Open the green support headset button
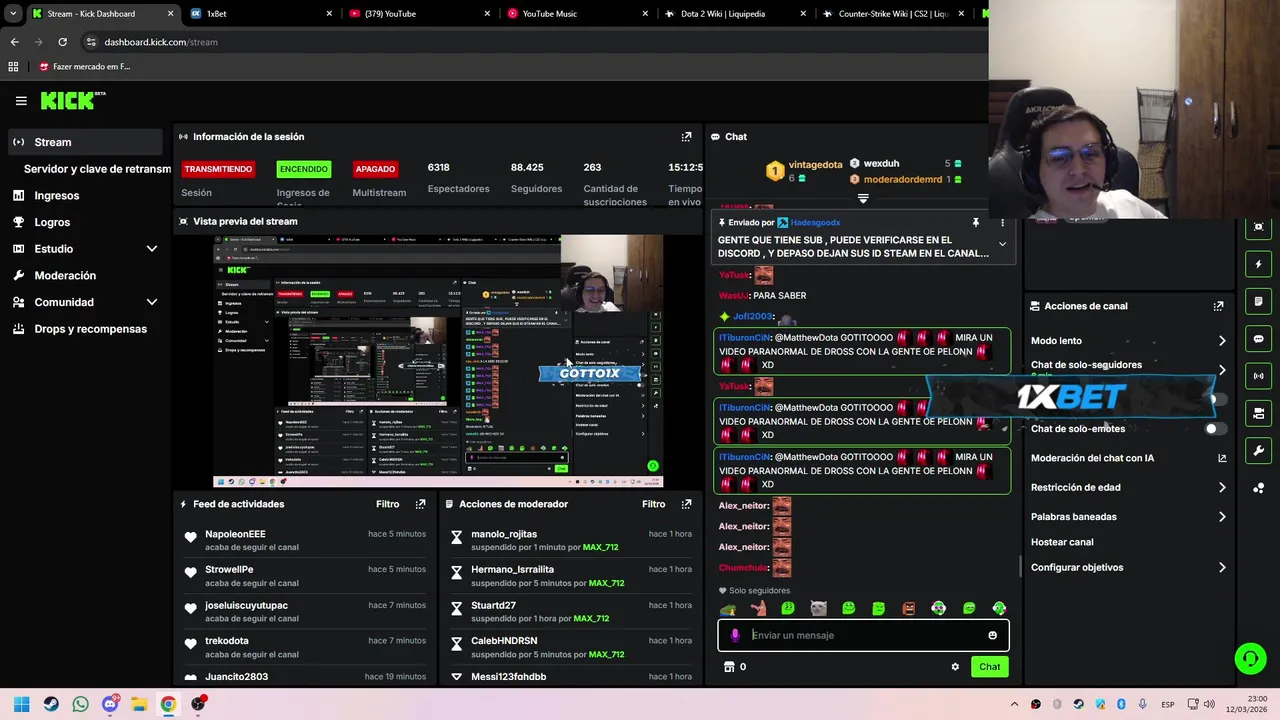This screenshot has height=720, width=1280. click(1250, 658)
